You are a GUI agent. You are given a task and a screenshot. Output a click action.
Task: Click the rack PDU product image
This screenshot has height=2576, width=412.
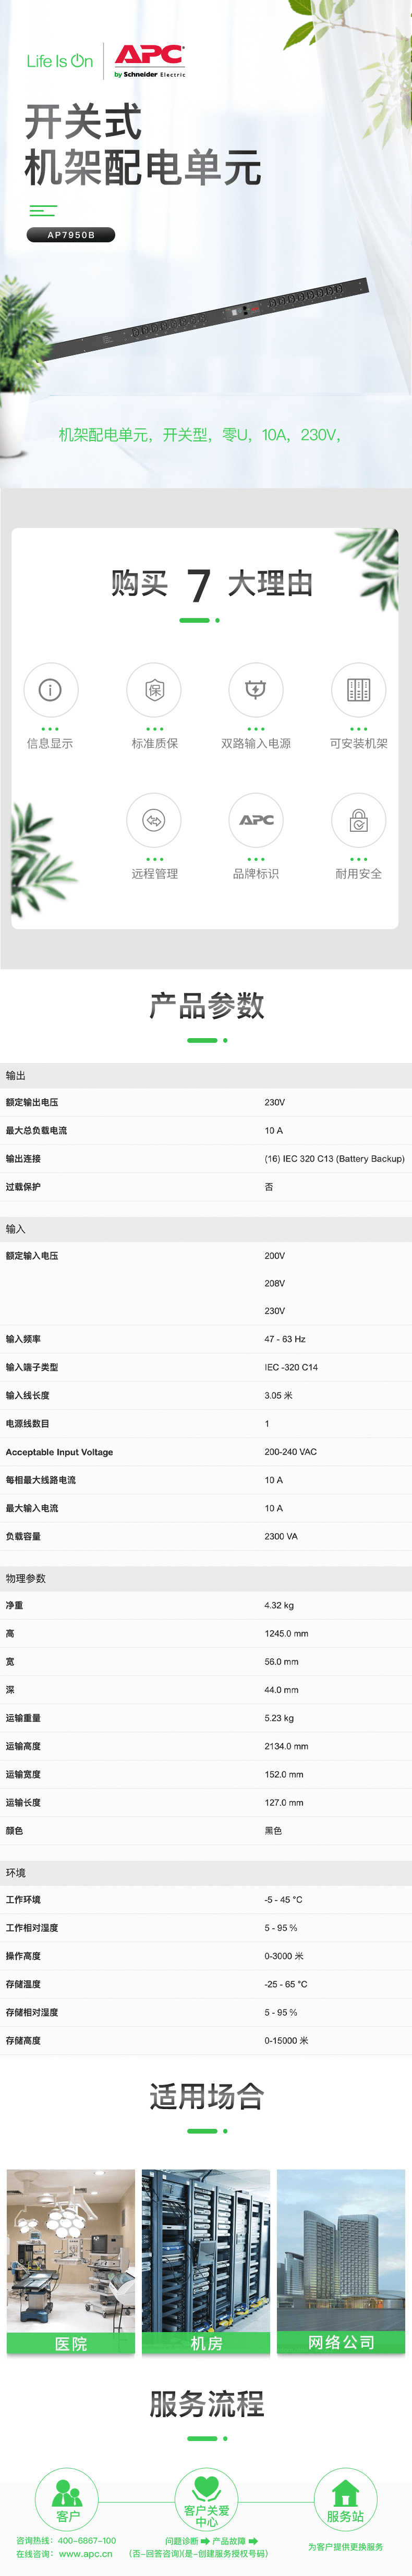coord(210,318)
